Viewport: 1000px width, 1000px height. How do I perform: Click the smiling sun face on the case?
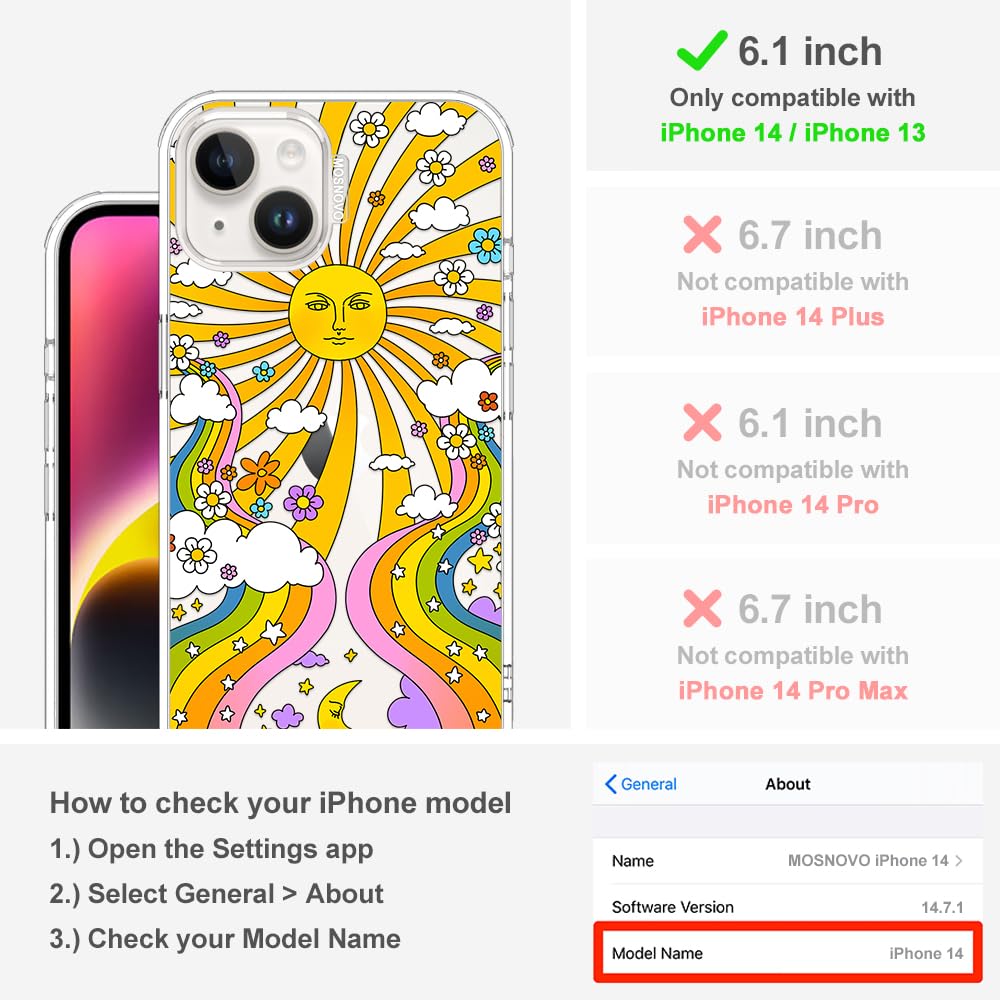tap(337, 312)
